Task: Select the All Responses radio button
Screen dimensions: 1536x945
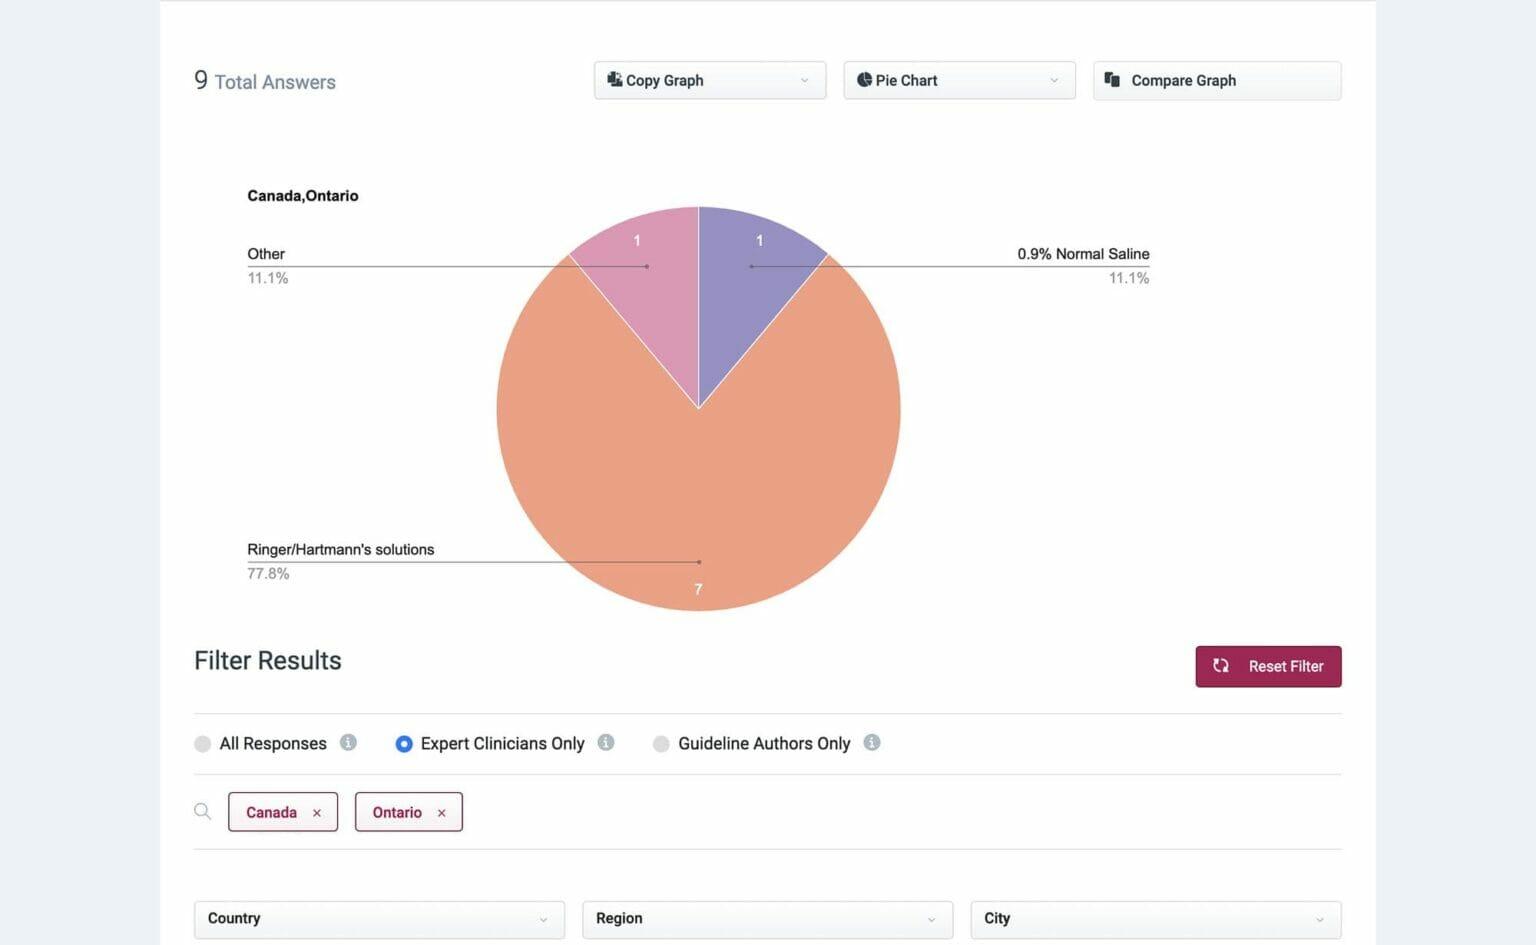Action: (203, 744)
